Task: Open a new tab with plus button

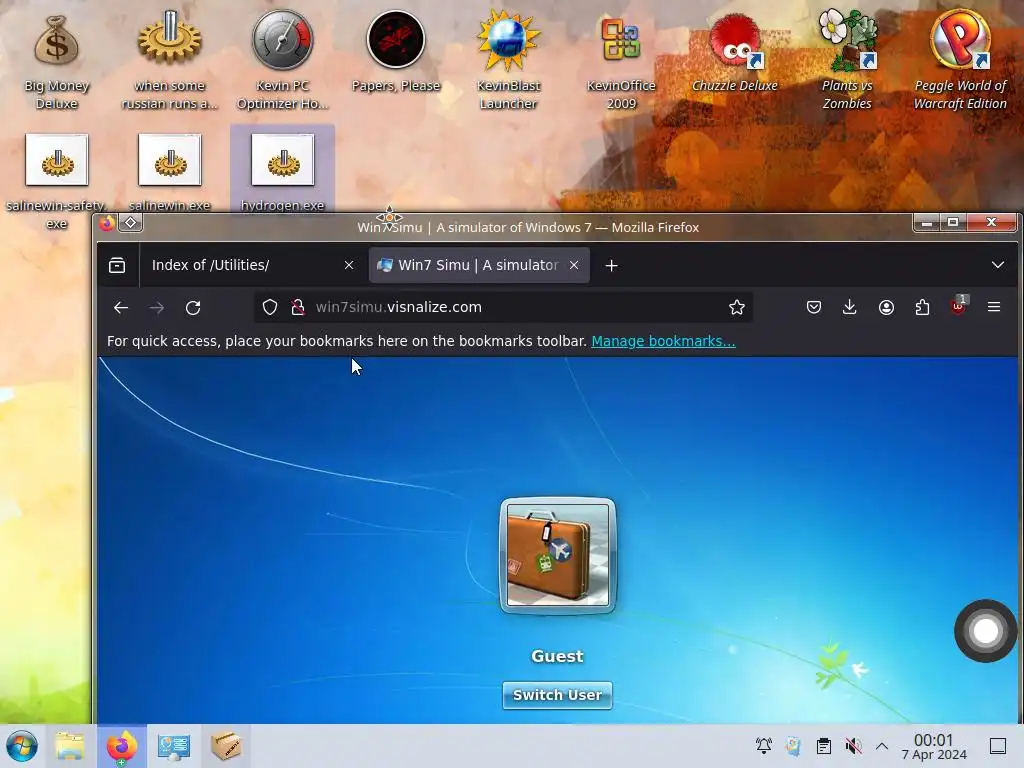Action: [x=611, y=266]
